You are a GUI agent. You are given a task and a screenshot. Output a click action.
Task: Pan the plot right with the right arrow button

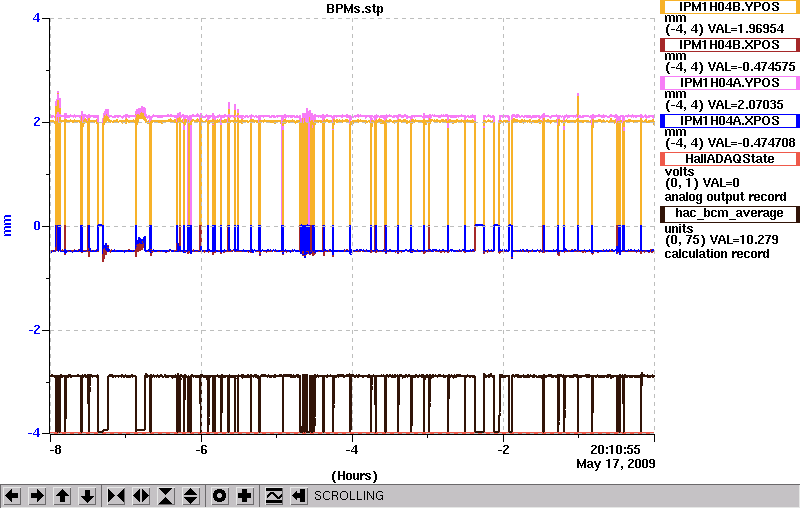[x=37, y=496]
